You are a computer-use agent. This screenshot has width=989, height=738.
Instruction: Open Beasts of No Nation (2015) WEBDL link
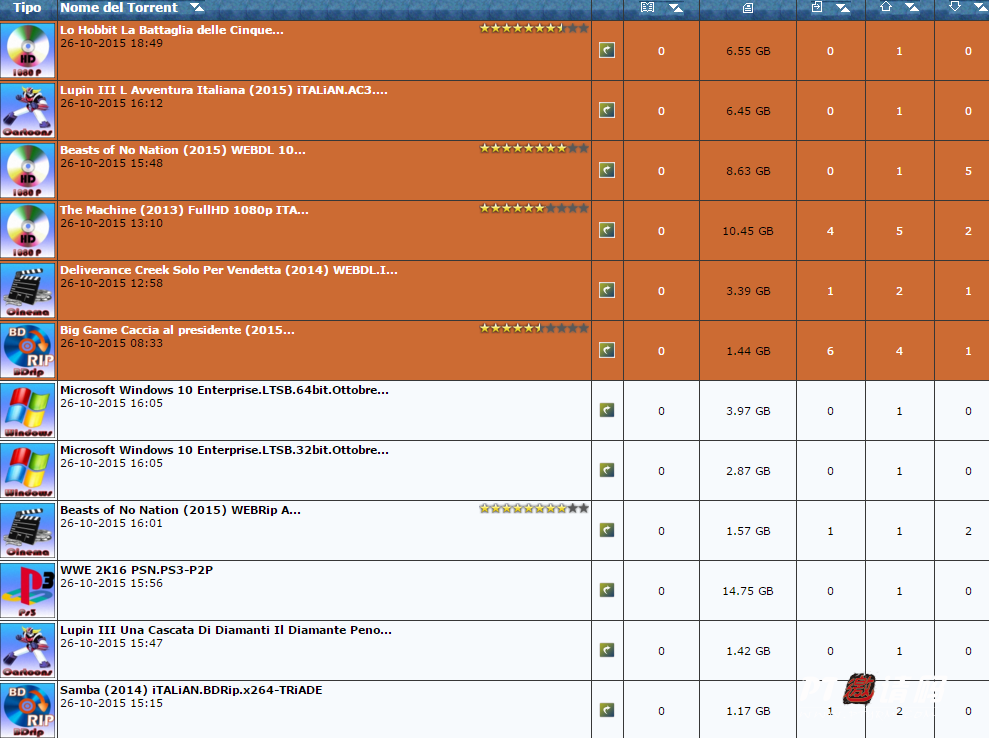183,149
